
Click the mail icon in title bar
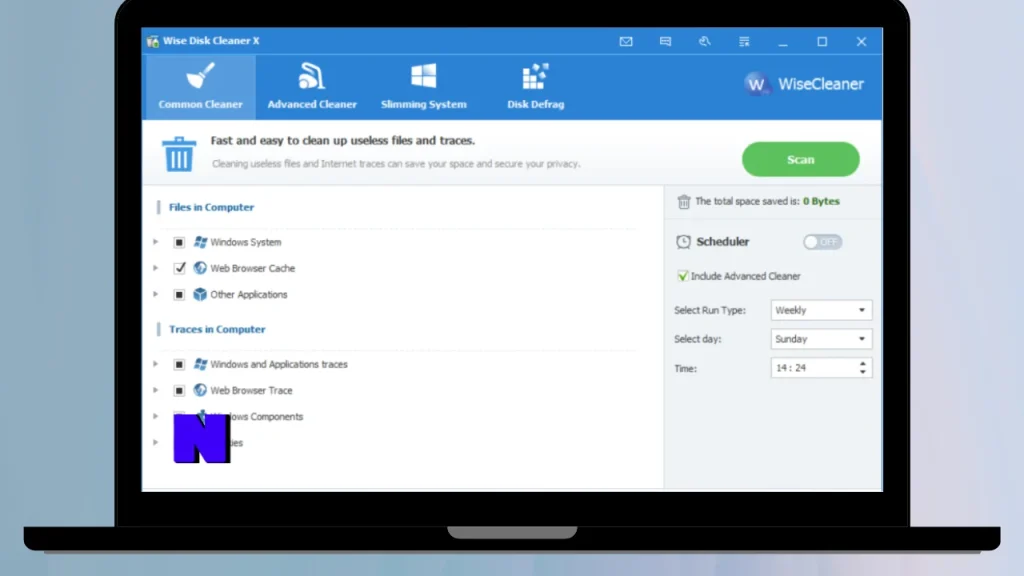point(626,41)
